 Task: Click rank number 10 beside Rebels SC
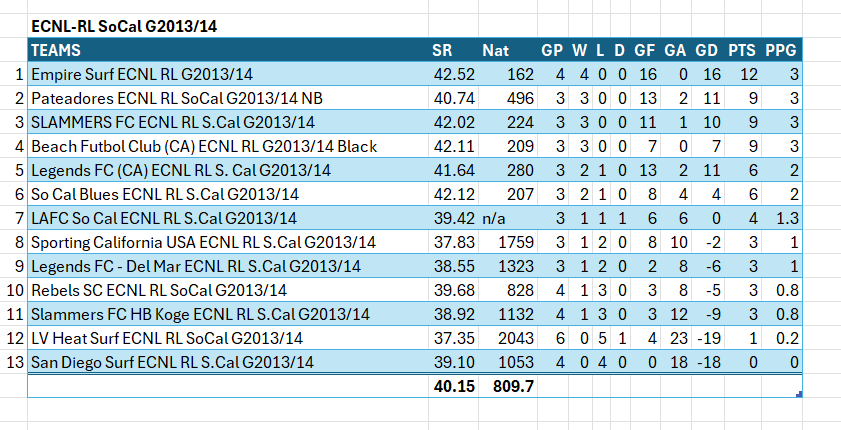tap(15, 290)
